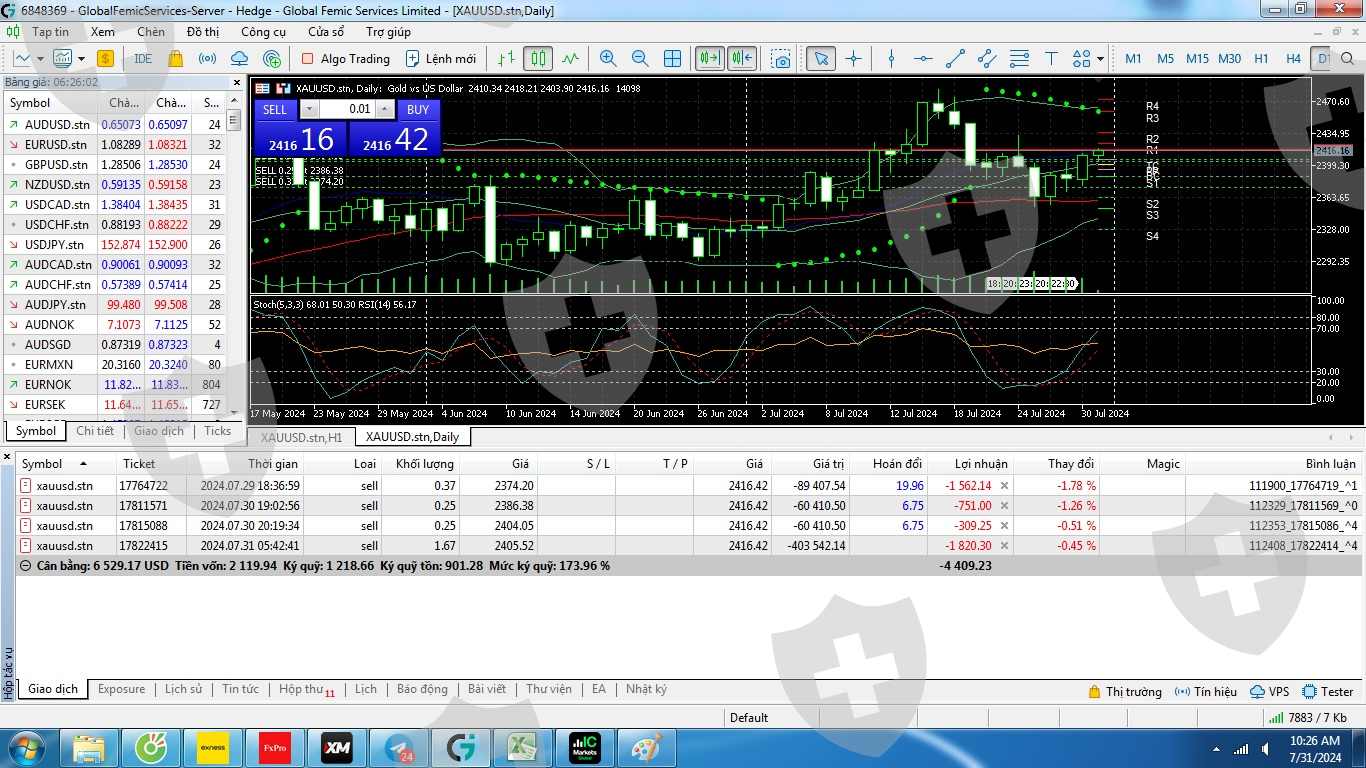The image size is (1366, 768).
Task: Draw a trendline with the trendline tool
Action: pos(955,59)
